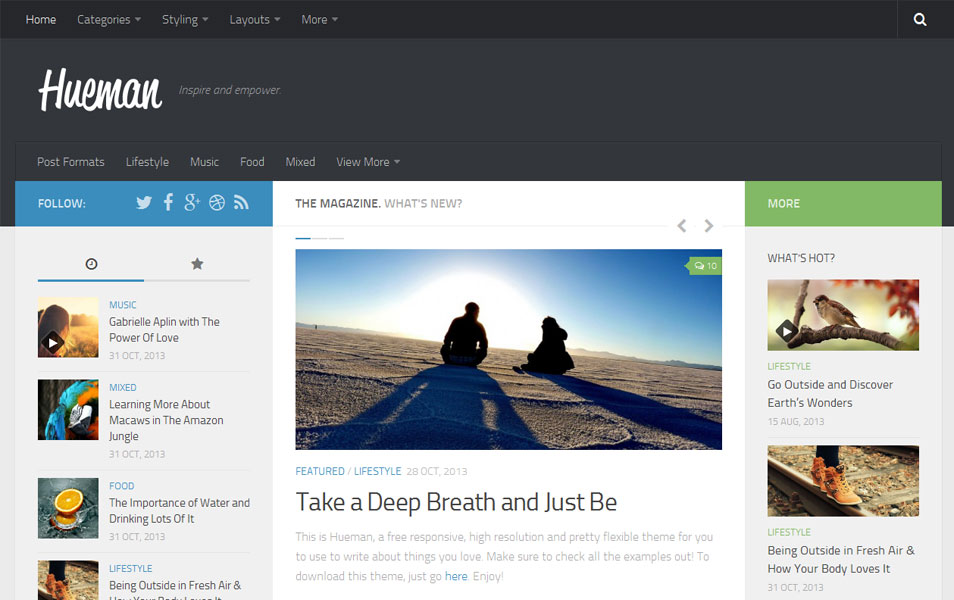The width and height of the screenshot is (954, 600).
Task: Open Post Formats navigation item
Action: tap(71, 162)
